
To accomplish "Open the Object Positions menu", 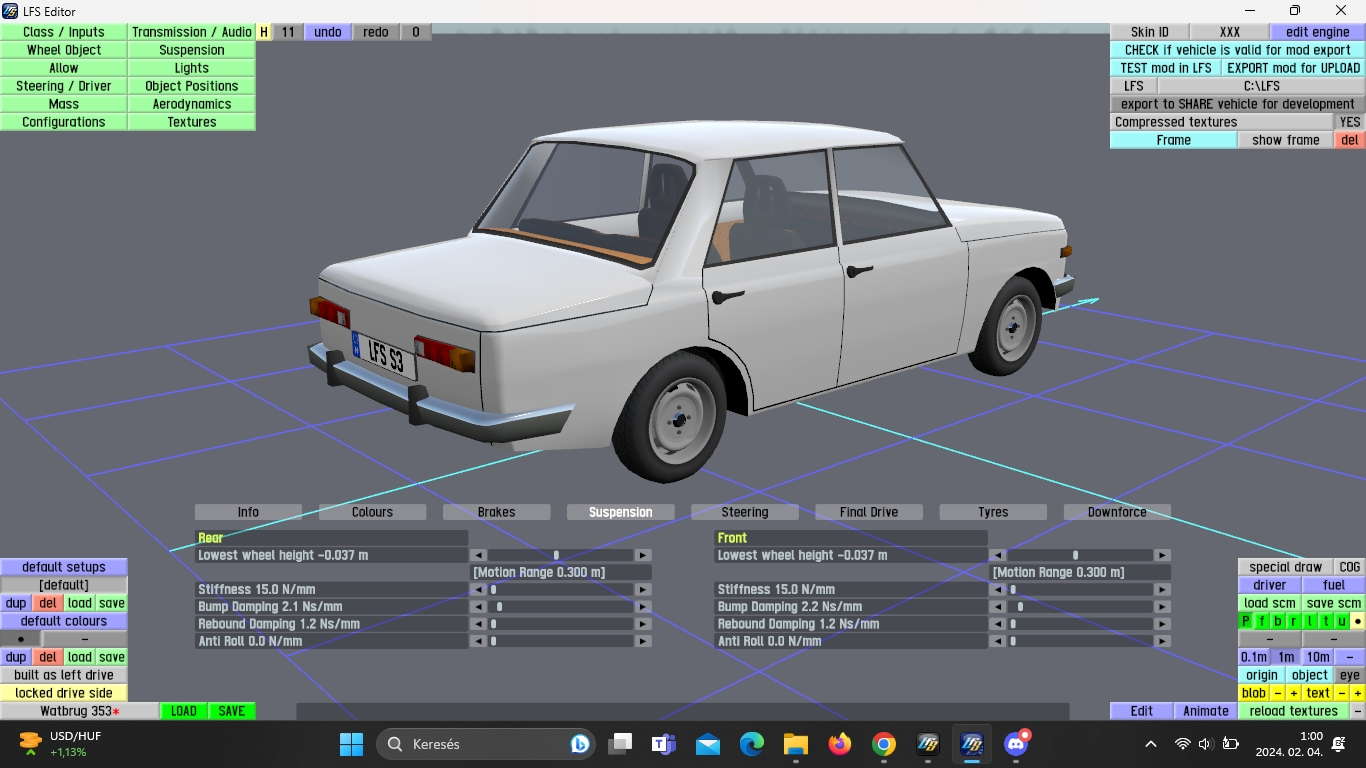I will 192,86.
